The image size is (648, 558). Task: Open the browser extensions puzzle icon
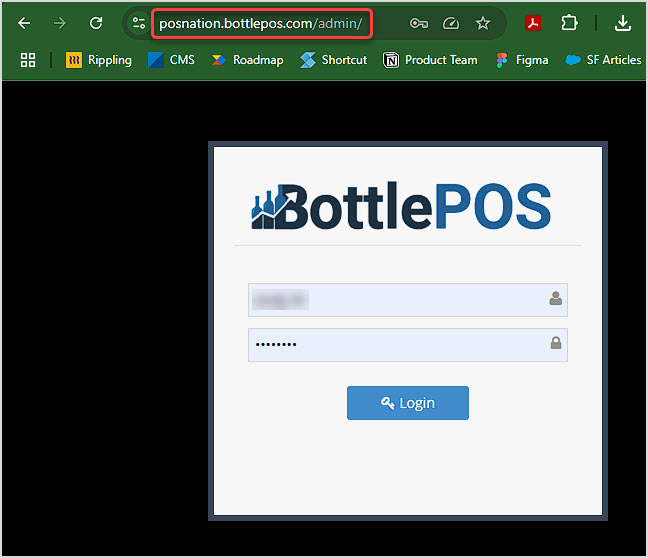tap(569, 23)
